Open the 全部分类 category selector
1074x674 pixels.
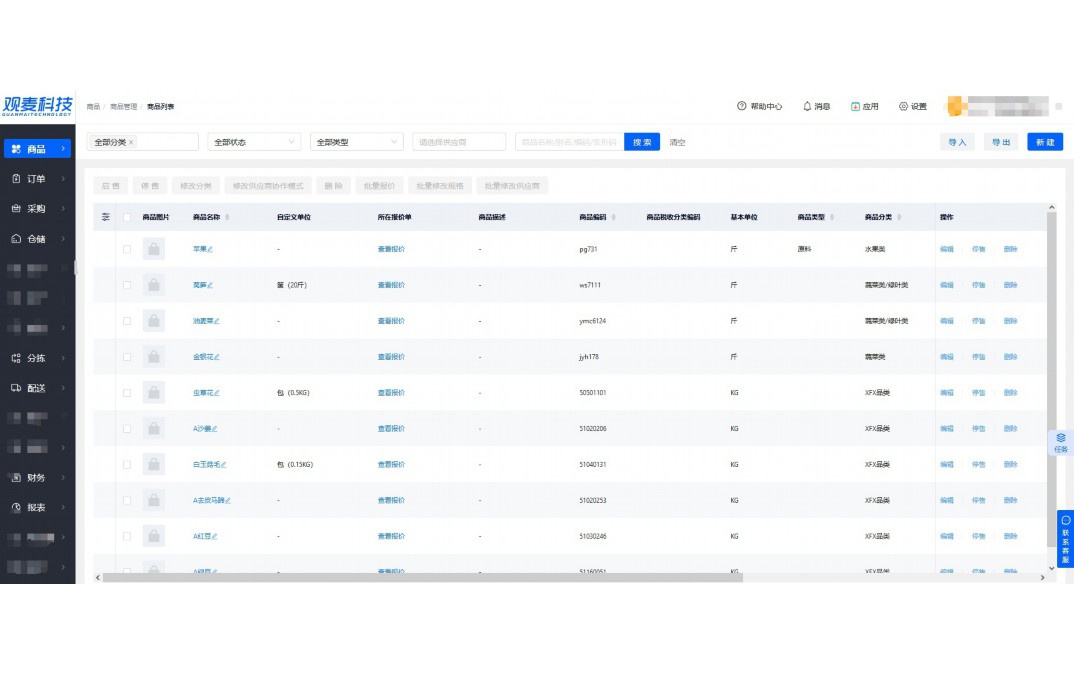pos(142,142)
